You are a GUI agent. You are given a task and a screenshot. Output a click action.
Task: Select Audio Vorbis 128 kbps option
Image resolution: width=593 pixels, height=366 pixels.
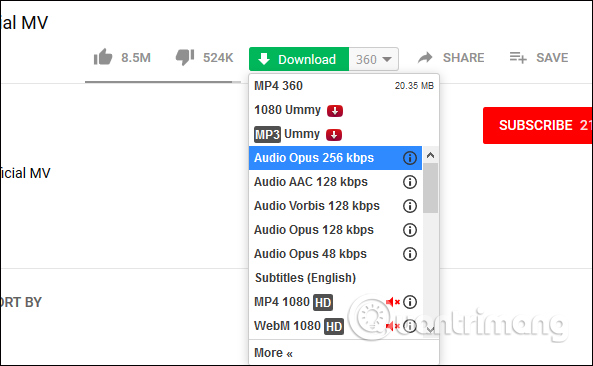tap(335, 206)
